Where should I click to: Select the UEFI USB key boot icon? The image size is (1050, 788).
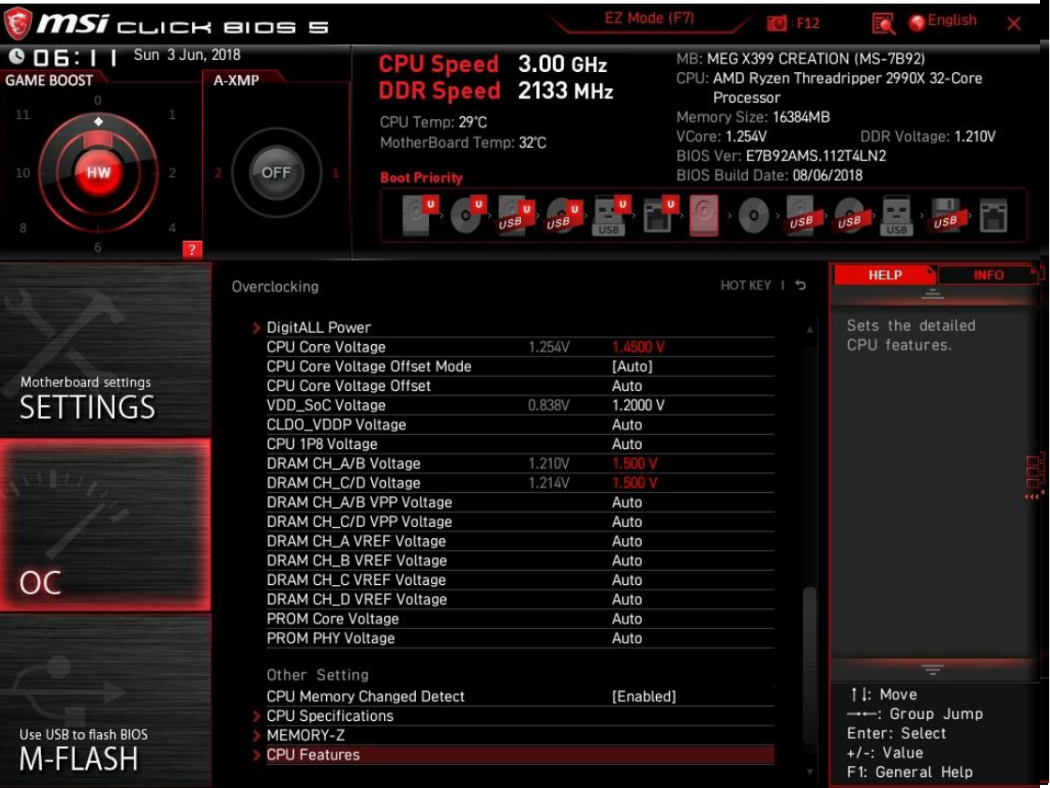tap(611, 215)
